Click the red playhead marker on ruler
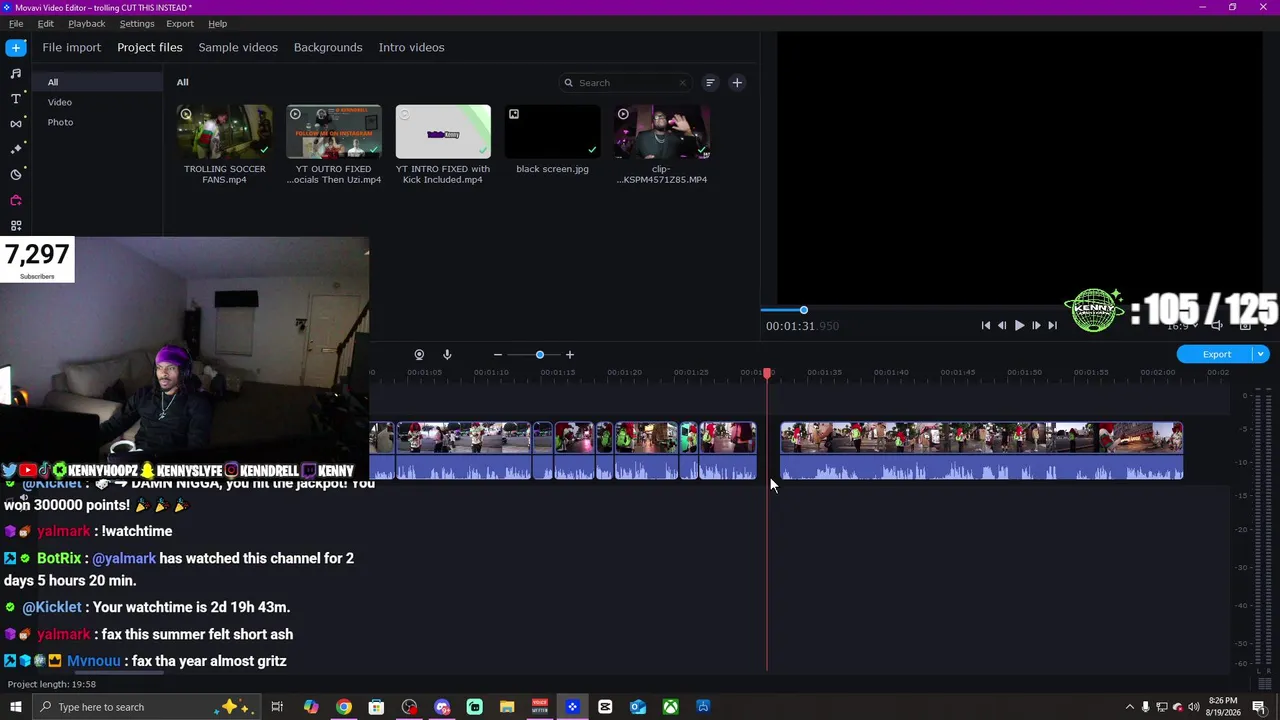This screenshot has width=1280, height=720. pyautogui.click(x=767, y=373)
